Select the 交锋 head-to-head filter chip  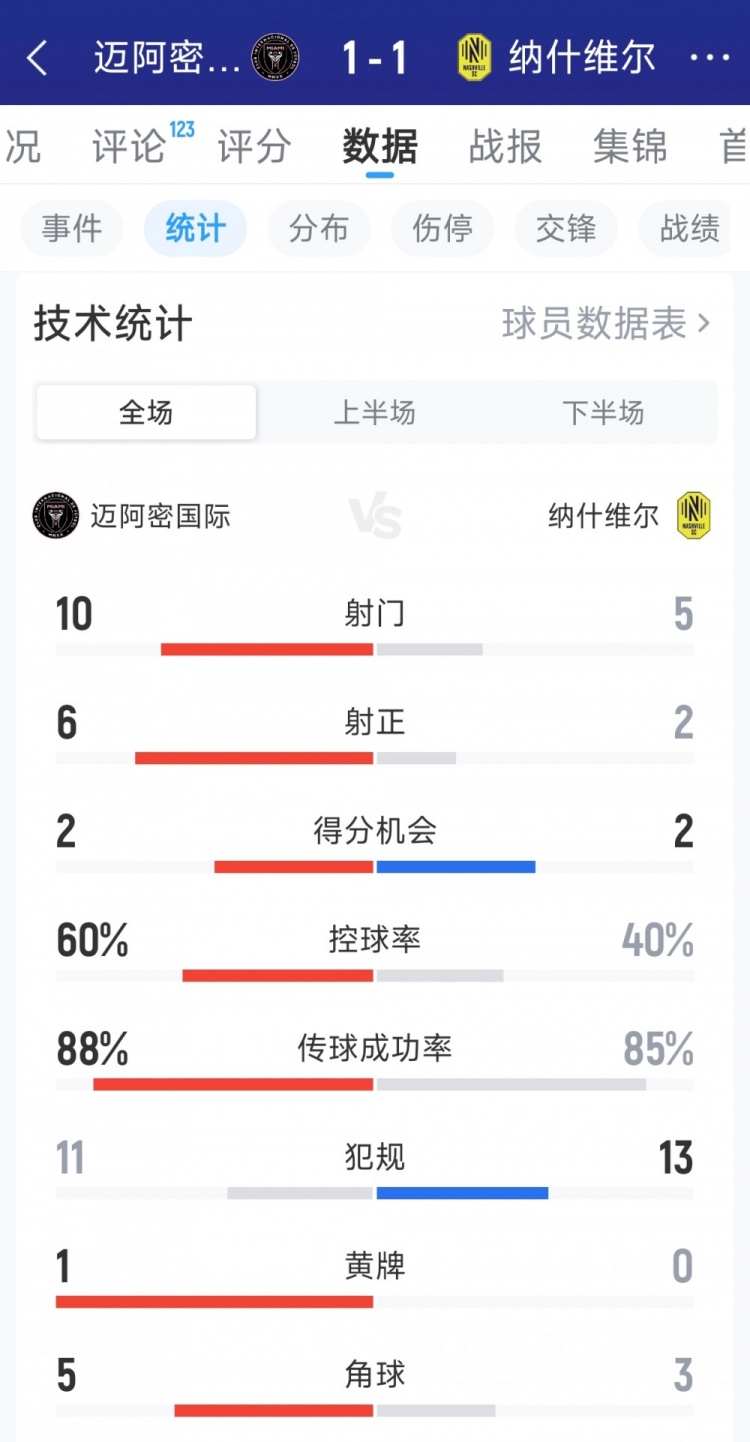566,229
